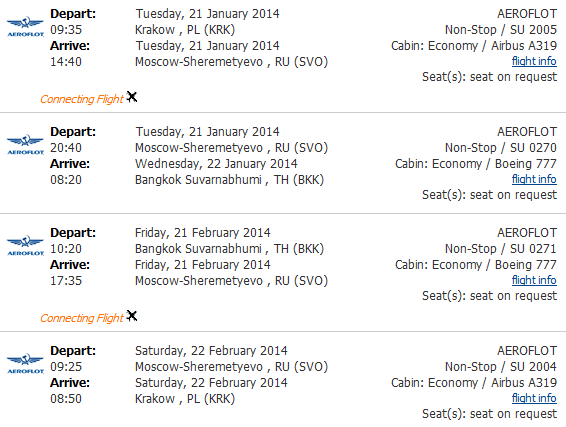Click the Aeroflot logo for flight SU 2005
The height and width of the screenshot is (427, 566).
click(25, 26)
